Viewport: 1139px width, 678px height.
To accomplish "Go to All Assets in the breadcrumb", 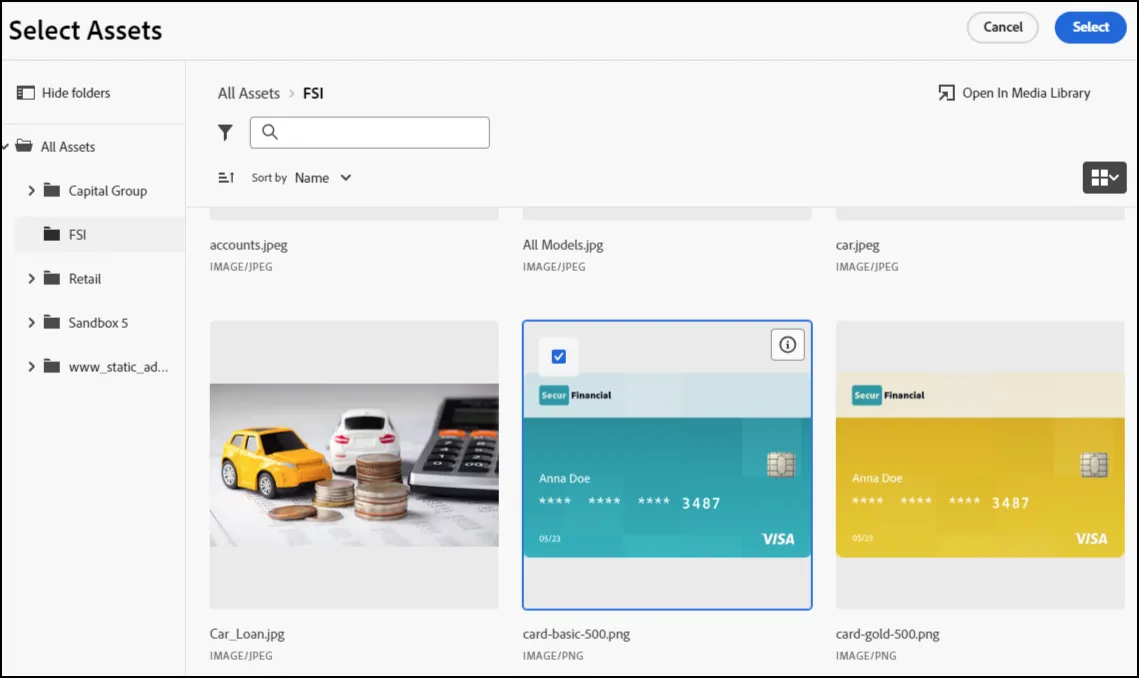I will [248, 93].
